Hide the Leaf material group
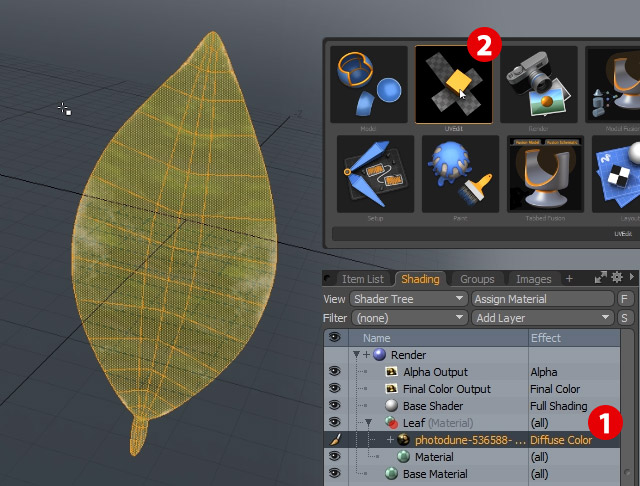Screen dimensions: 640x486 (x=335, y=422)
